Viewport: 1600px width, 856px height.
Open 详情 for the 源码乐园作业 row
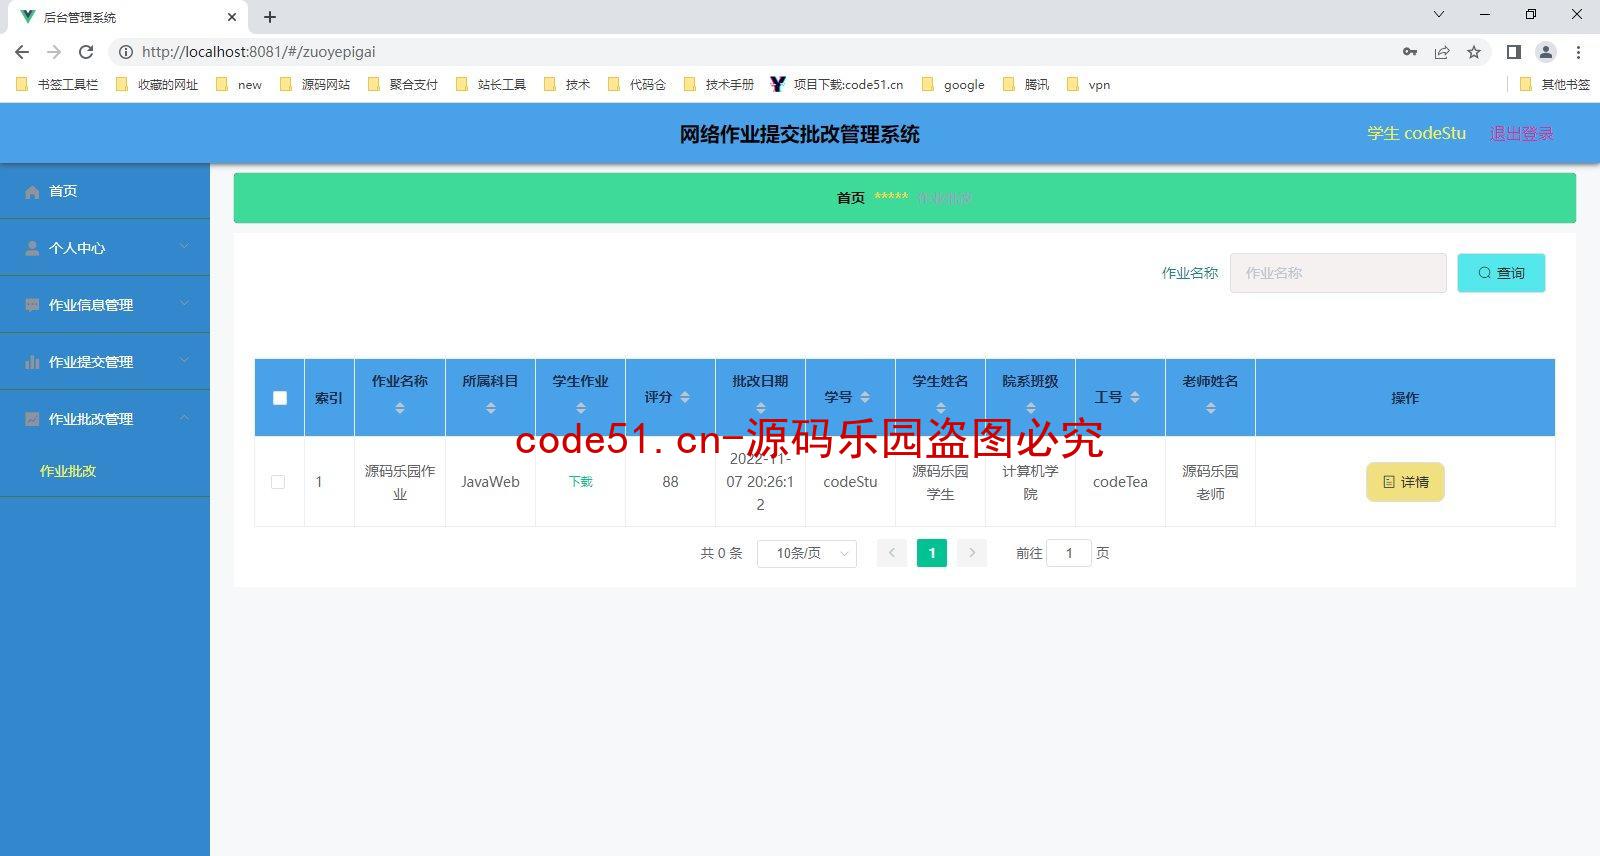(x=1405, y=482)
